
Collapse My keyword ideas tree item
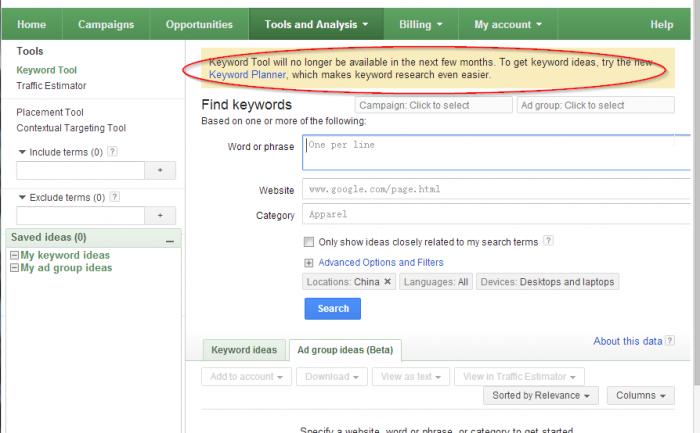(x=14, y=255)
